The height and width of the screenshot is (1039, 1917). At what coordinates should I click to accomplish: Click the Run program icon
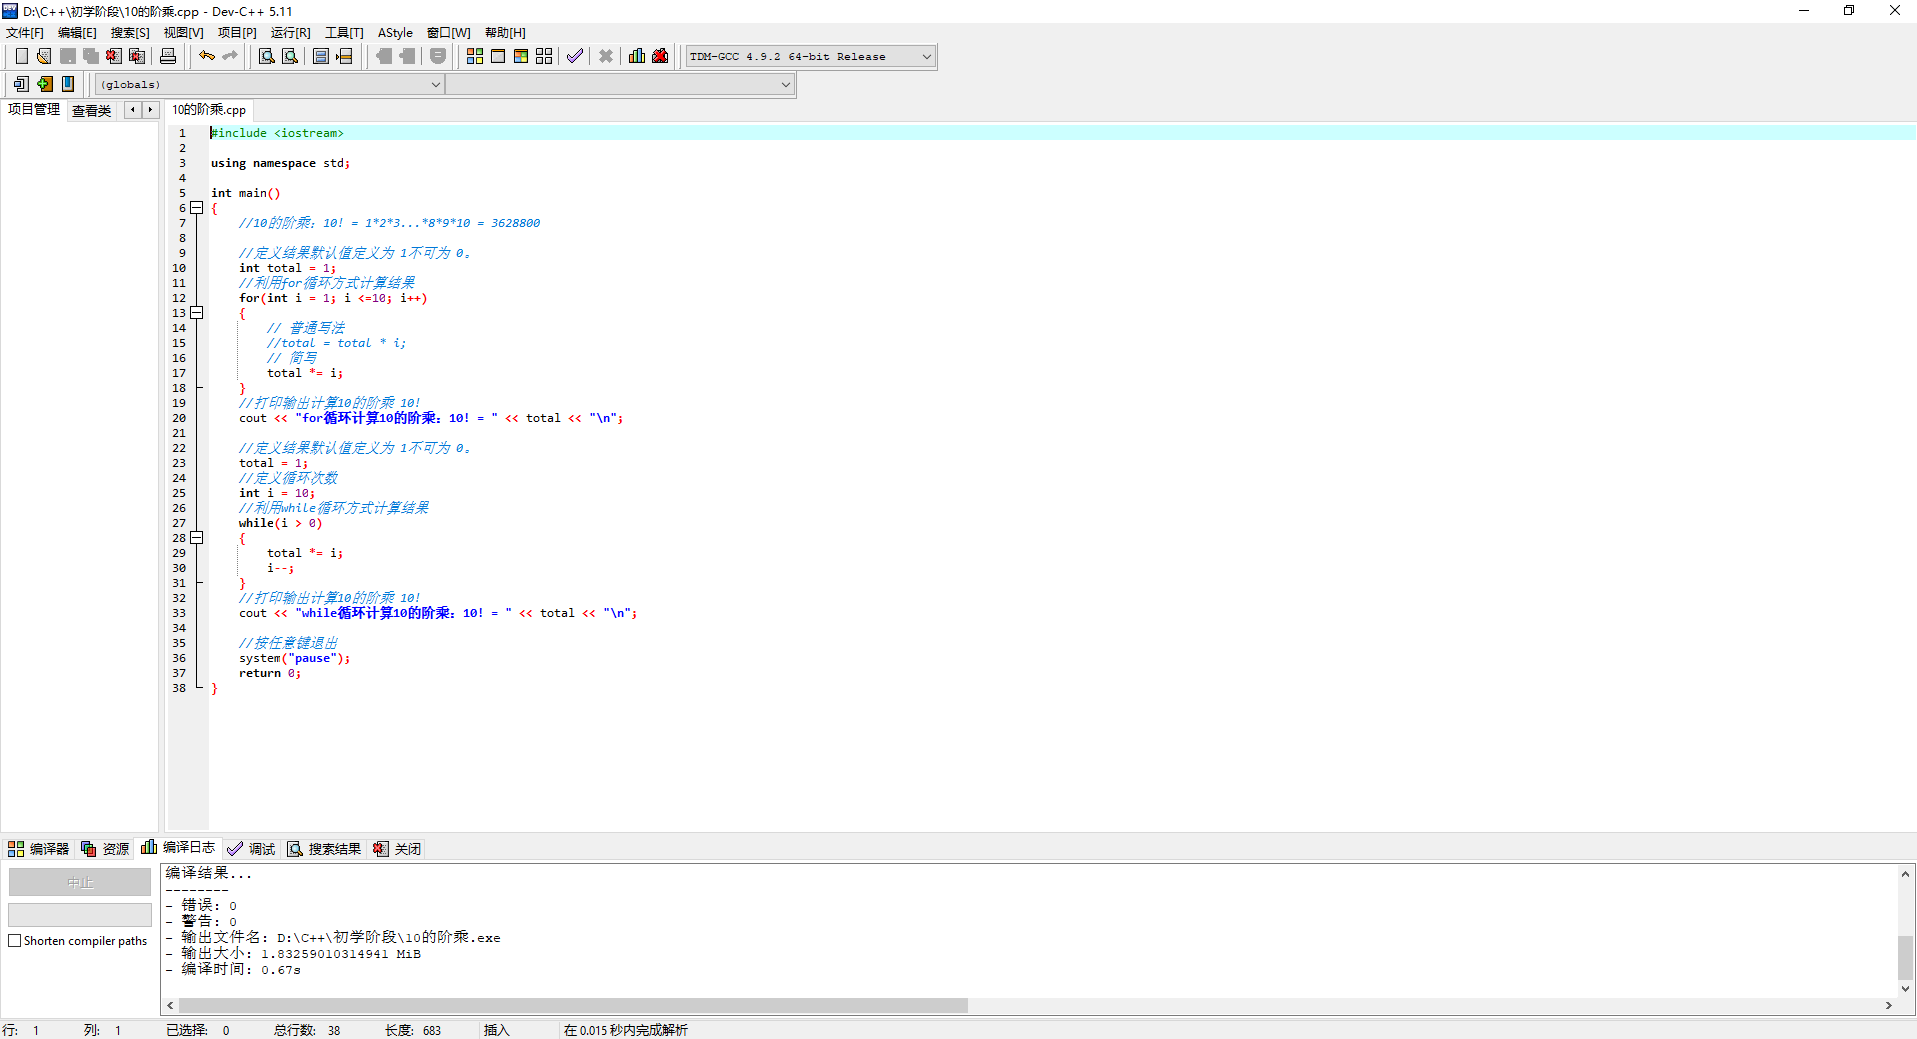coord(498,56)
